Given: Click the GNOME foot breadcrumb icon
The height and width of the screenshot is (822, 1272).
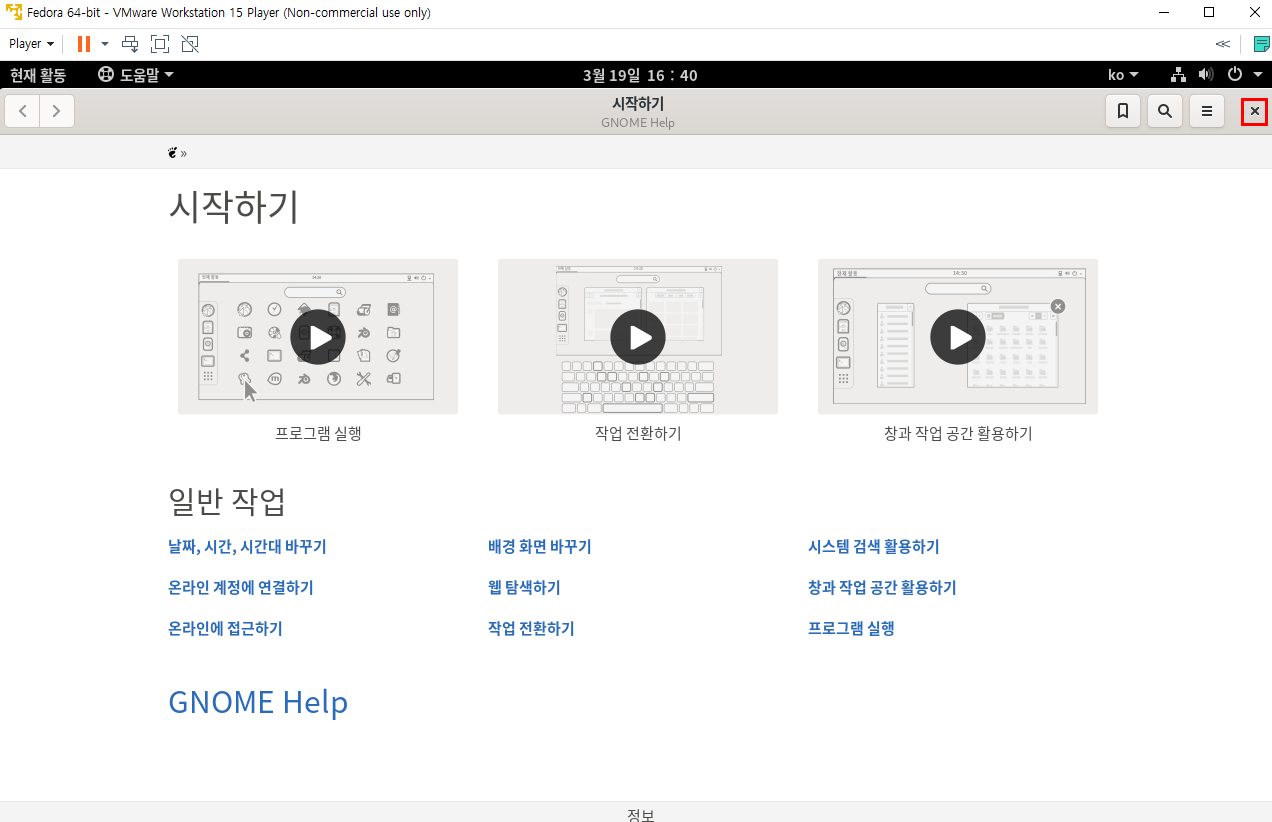Looking at the screenshot, I should pos(173,153).
